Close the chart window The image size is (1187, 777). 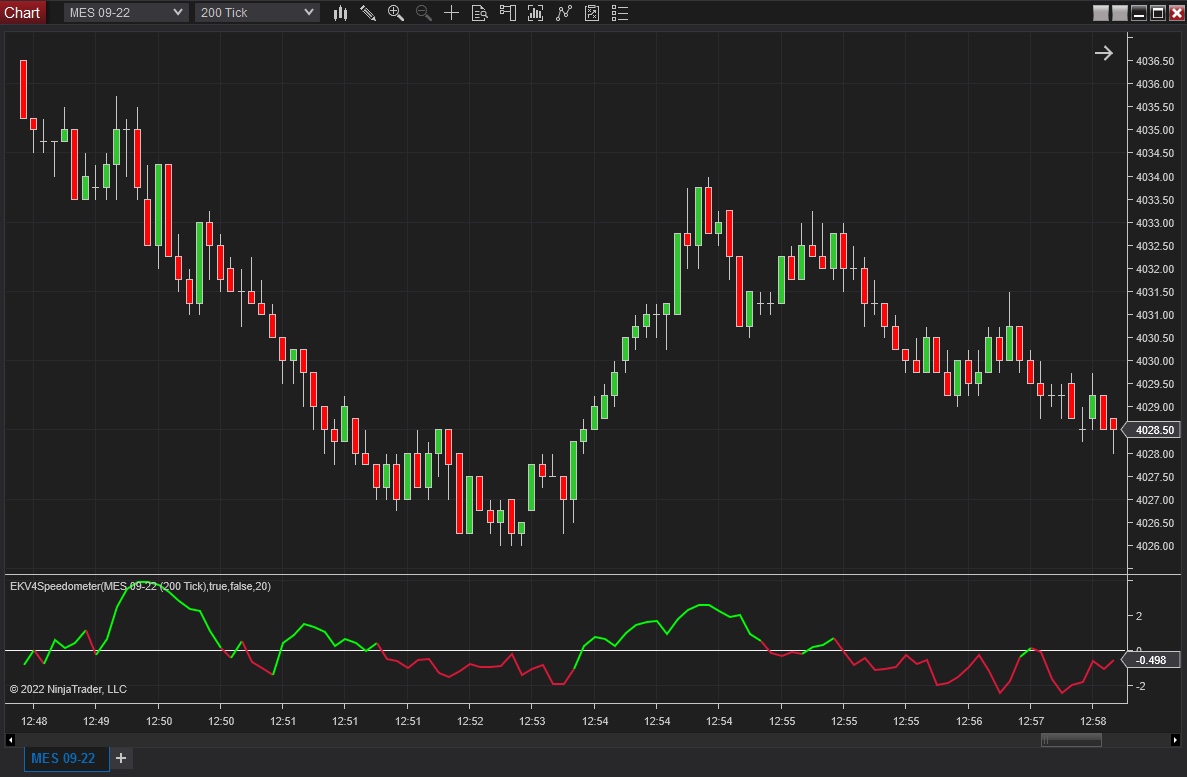click(x=1176, y=13)
